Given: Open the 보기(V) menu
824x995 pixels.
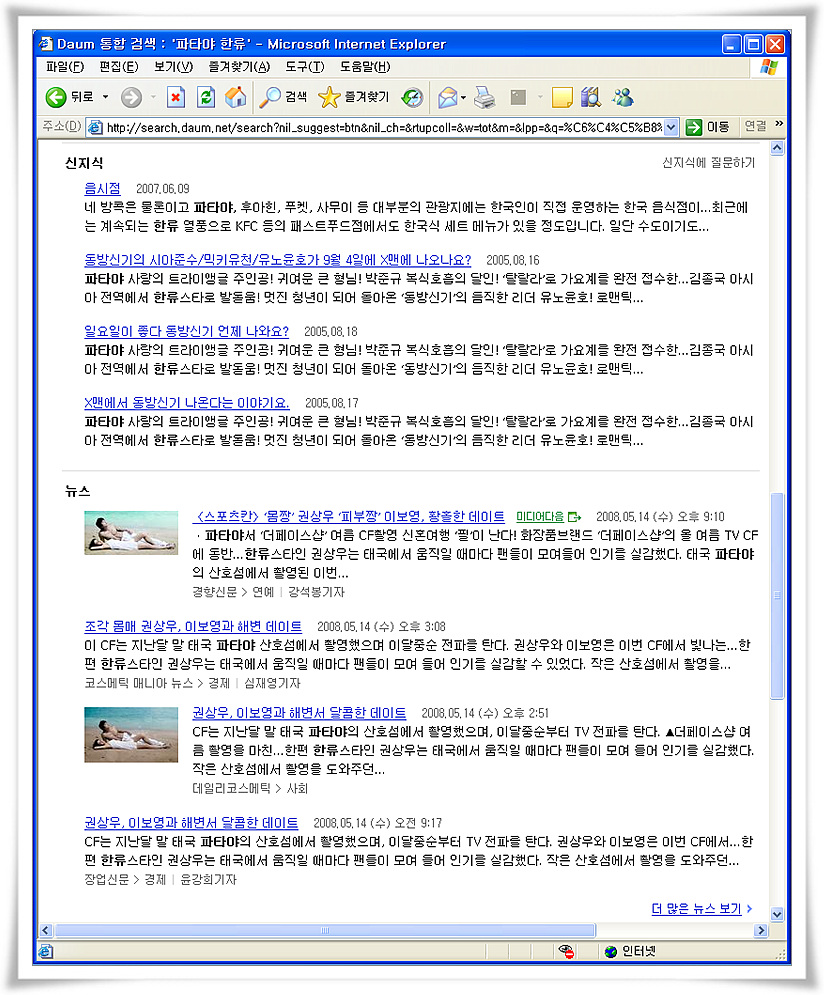Looking at the screenshot, I should click(173, 67).
